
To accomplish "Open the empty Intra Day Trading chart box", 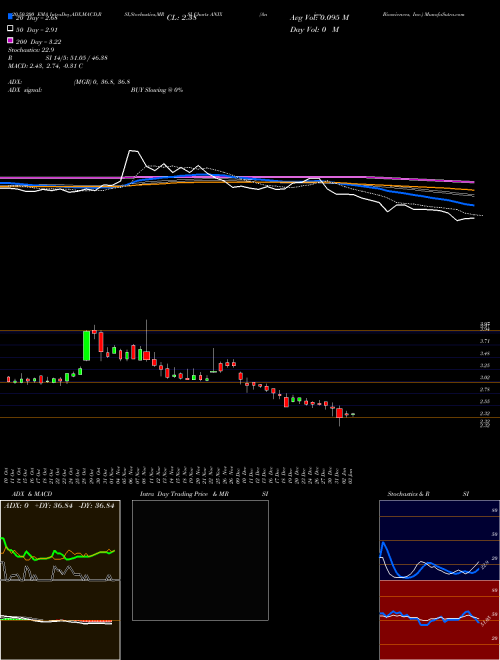I will coord(200,560).
